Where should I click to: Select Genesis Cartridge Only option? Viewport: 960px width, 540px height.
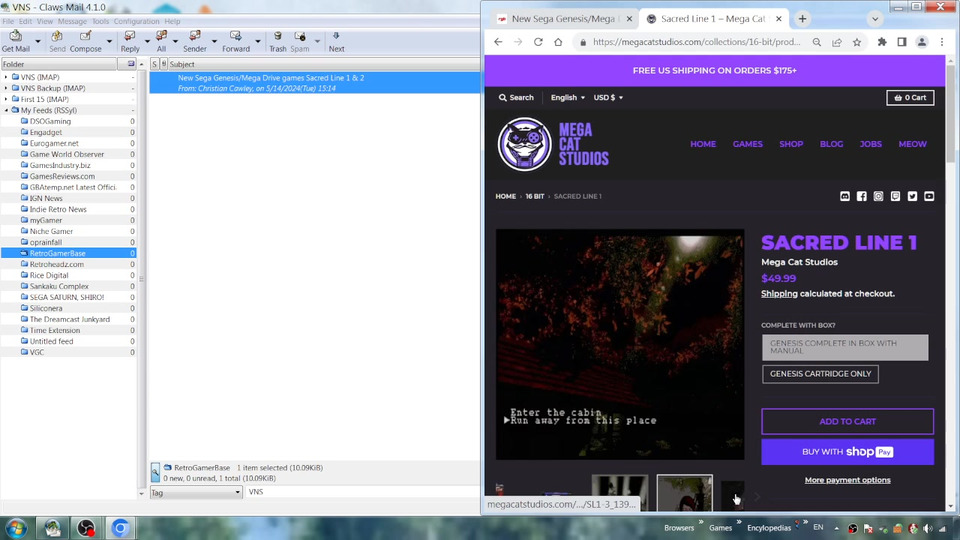click(820, 374)
